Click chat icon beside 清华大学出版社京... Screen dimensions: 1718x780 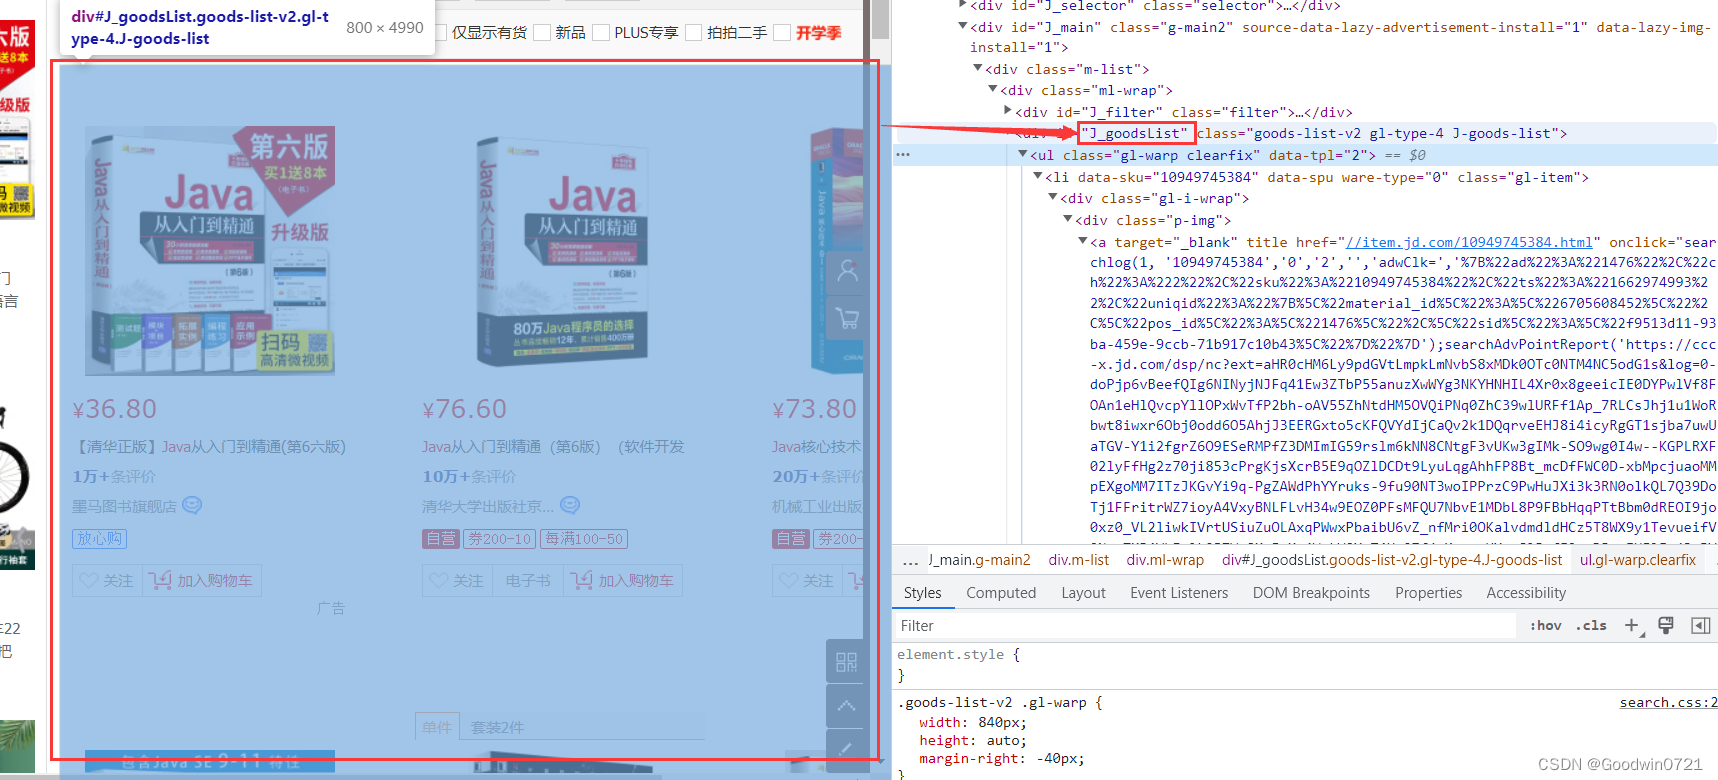click(570, 506)
